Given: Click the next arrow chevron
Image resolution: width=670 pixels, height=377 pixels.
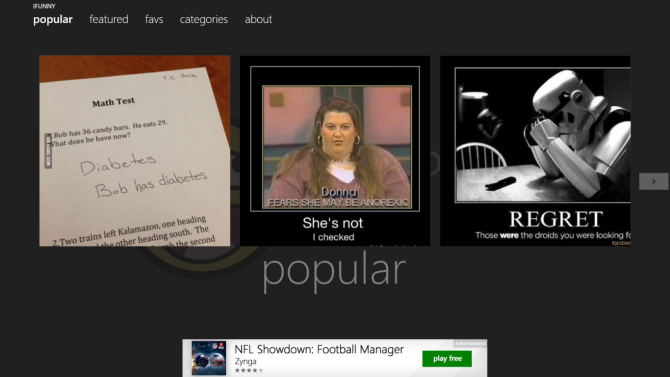Looking at the screenshot, I should pyautogui.click(x=653, y=181).
